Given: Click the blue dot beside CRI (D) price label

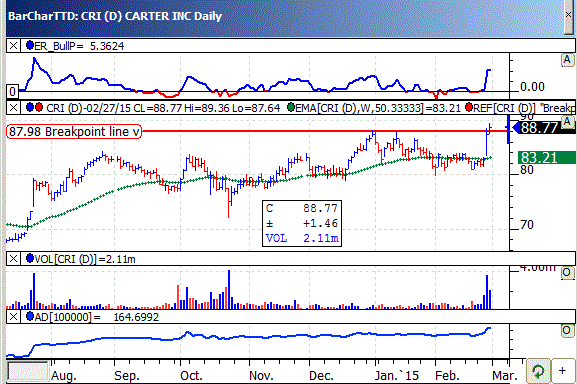Looking at the screenshot, I should coord(30,108).
